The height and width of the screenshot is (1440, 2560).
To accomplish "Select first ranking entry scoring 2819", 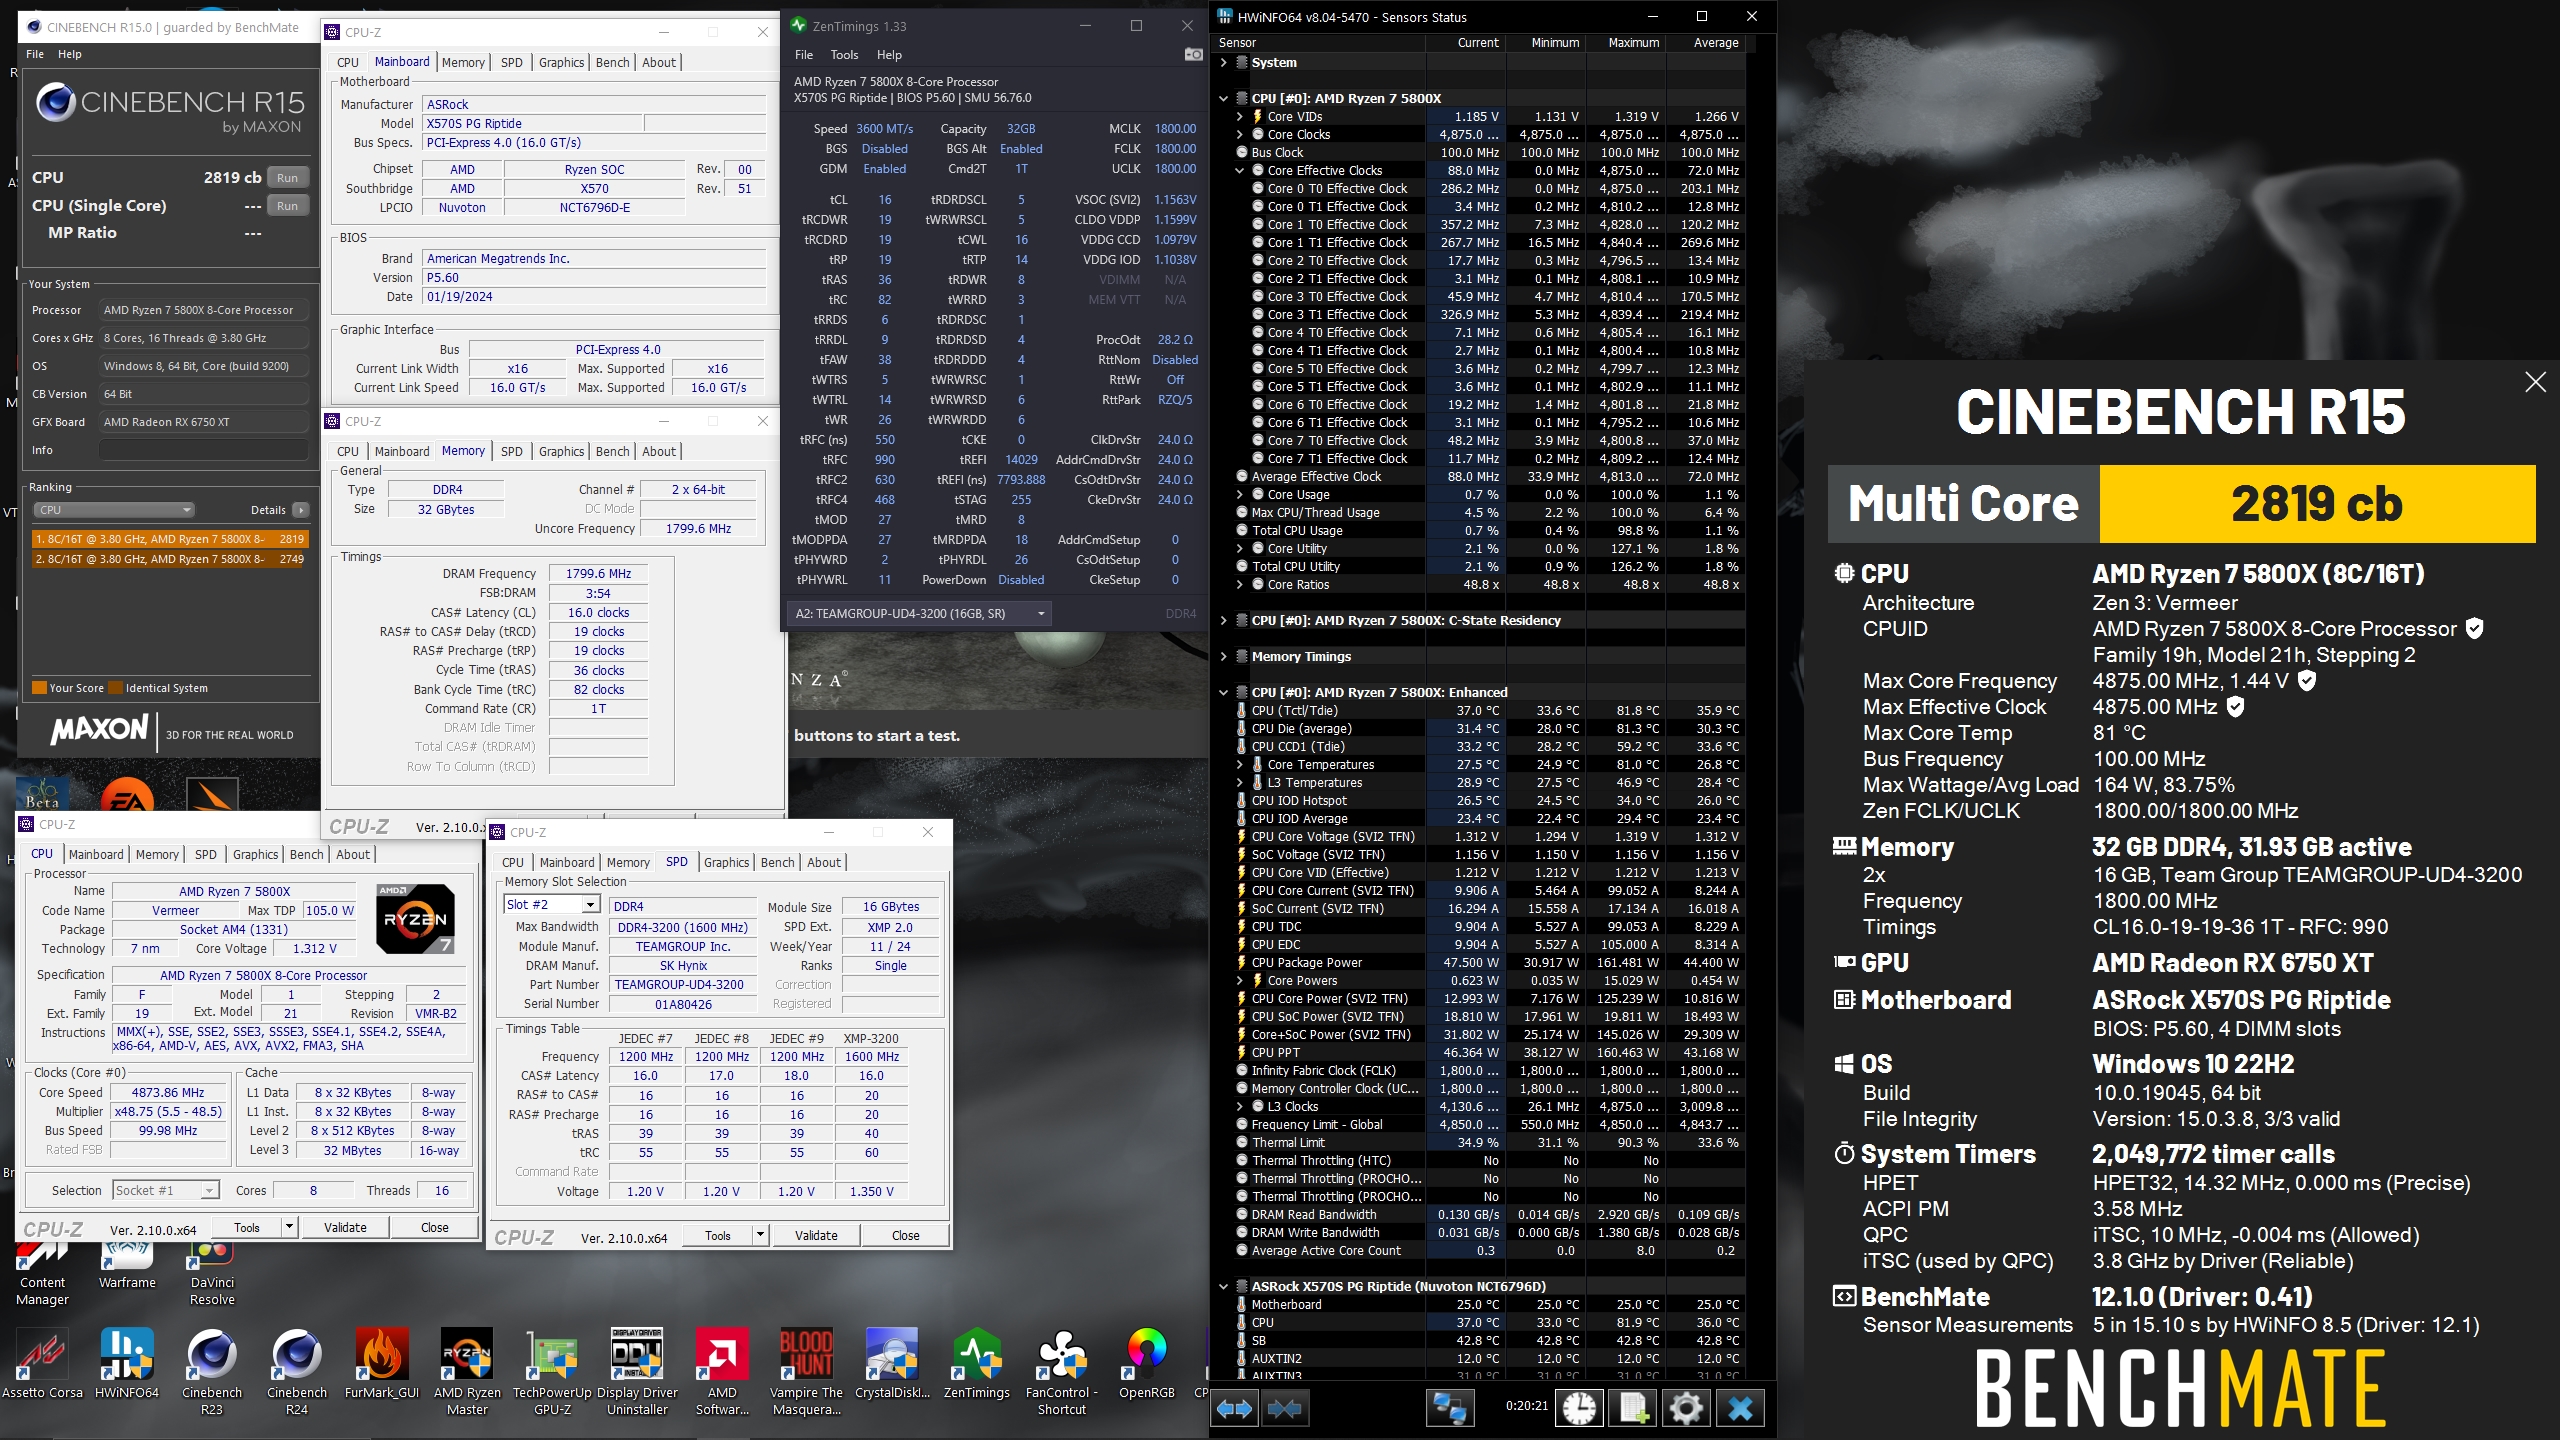I will point(168,539).
